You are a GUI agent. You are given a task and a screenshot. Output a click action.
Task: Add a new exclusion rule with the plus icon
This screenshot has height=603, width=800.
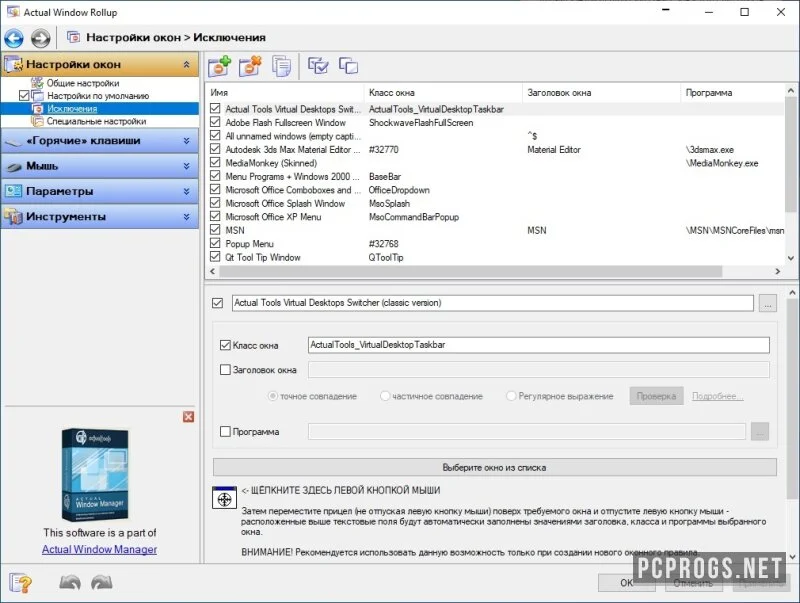pyautogui.click(x=219, y=66)
